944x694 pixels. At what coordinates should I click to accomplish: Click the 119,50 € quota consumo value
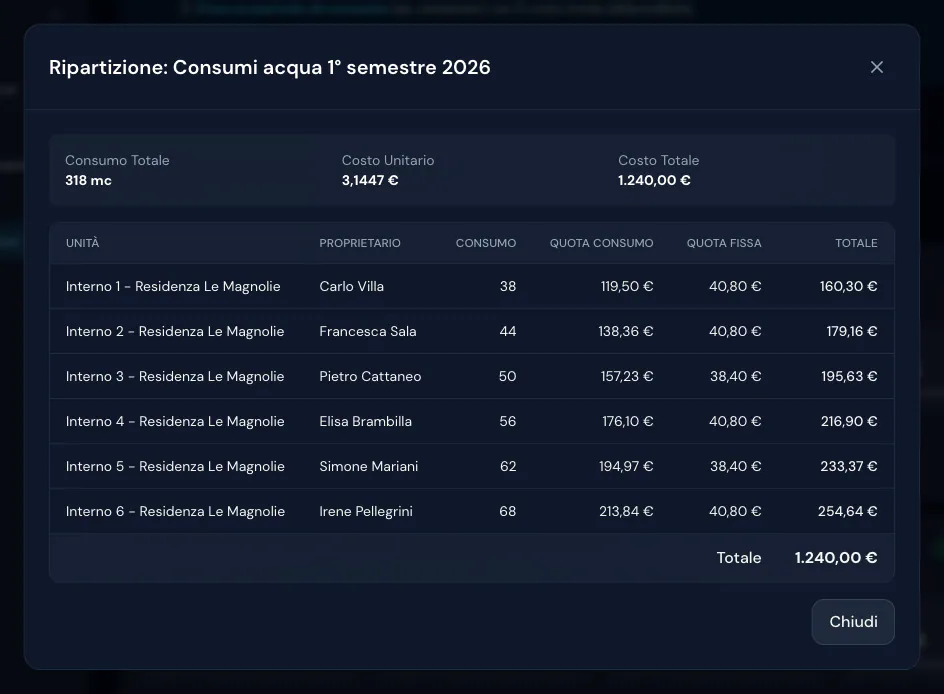(627, 287)
